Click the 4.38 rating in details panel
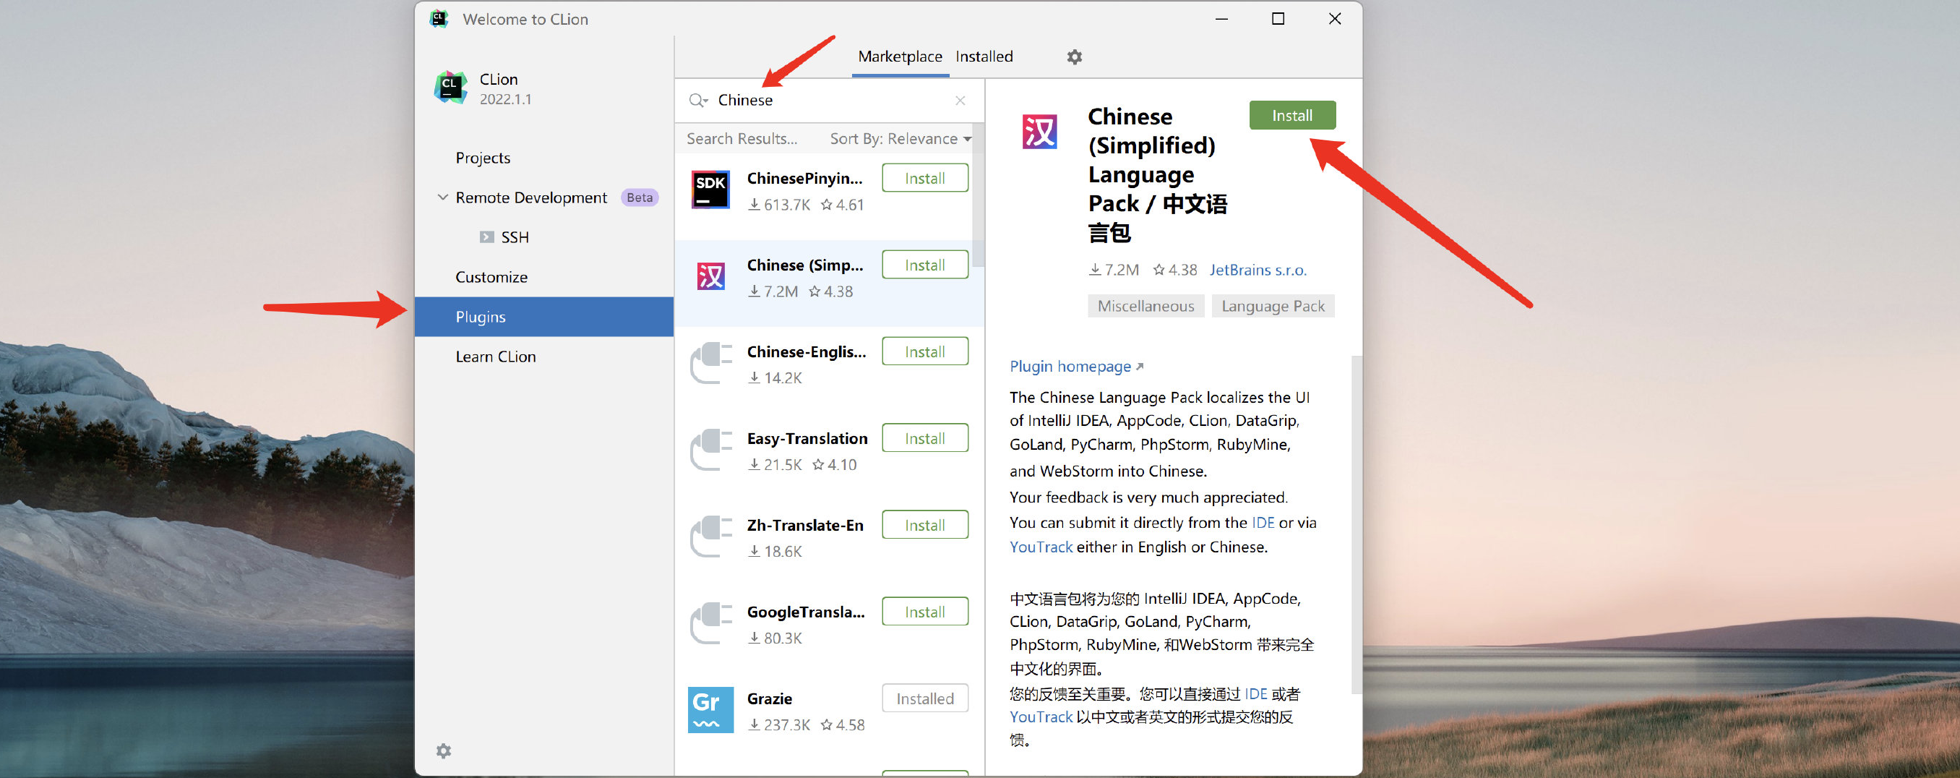Screen dimensions: 1960x778 point(1175,270)
